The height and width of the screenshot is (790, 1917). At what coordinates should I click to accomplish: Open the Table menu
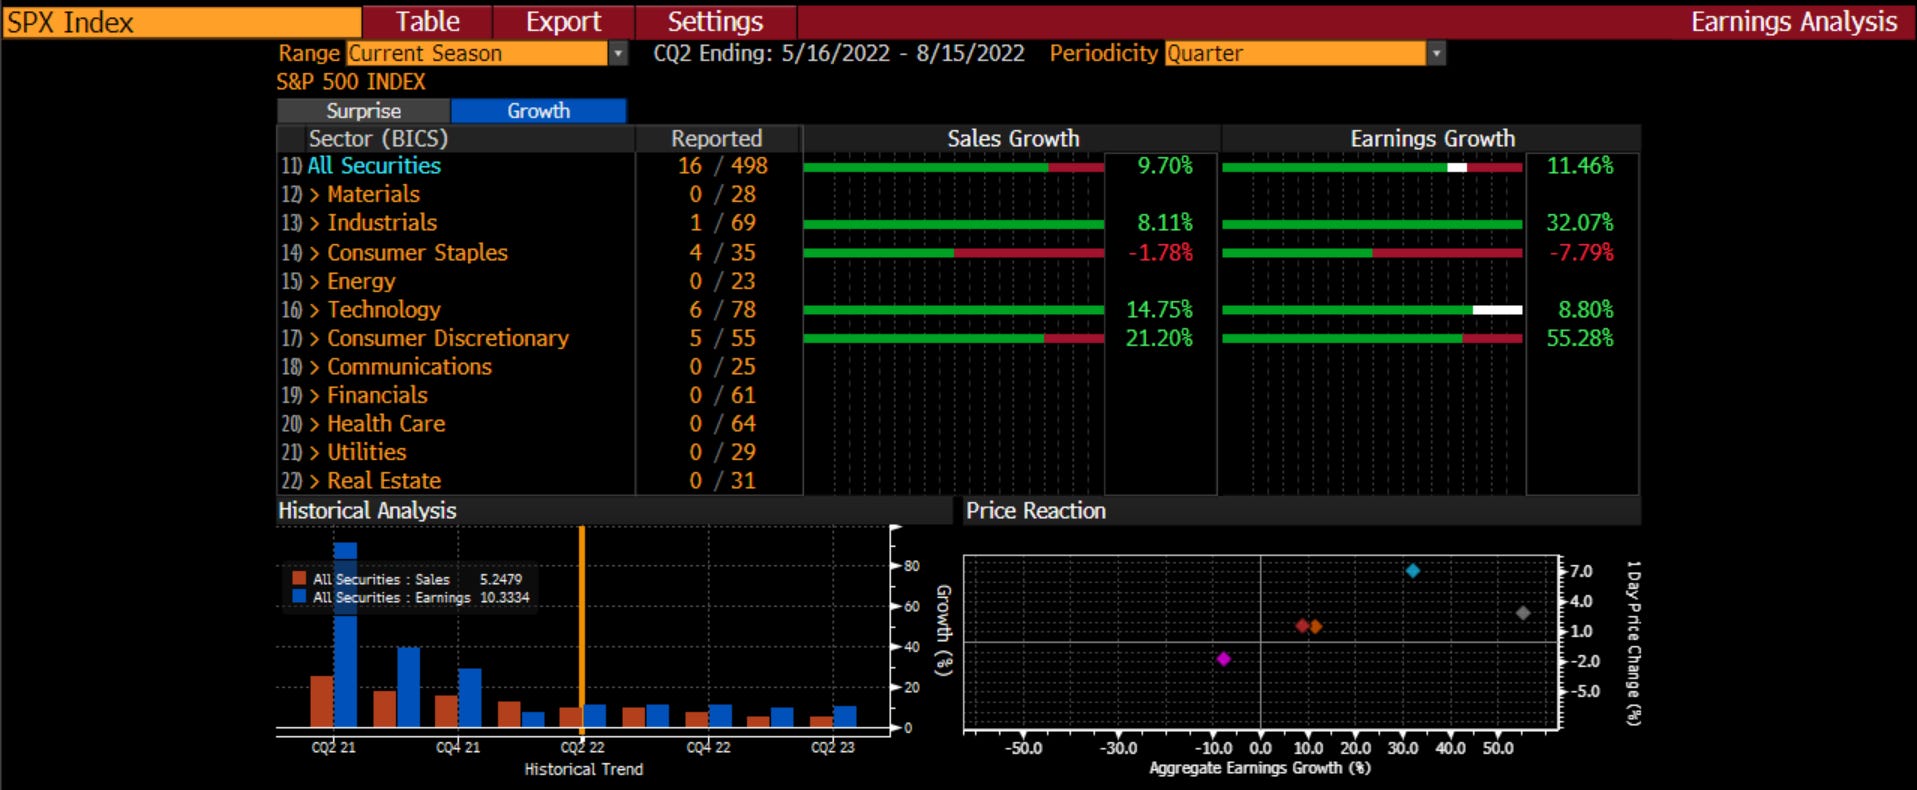click(x=427, y=22)
